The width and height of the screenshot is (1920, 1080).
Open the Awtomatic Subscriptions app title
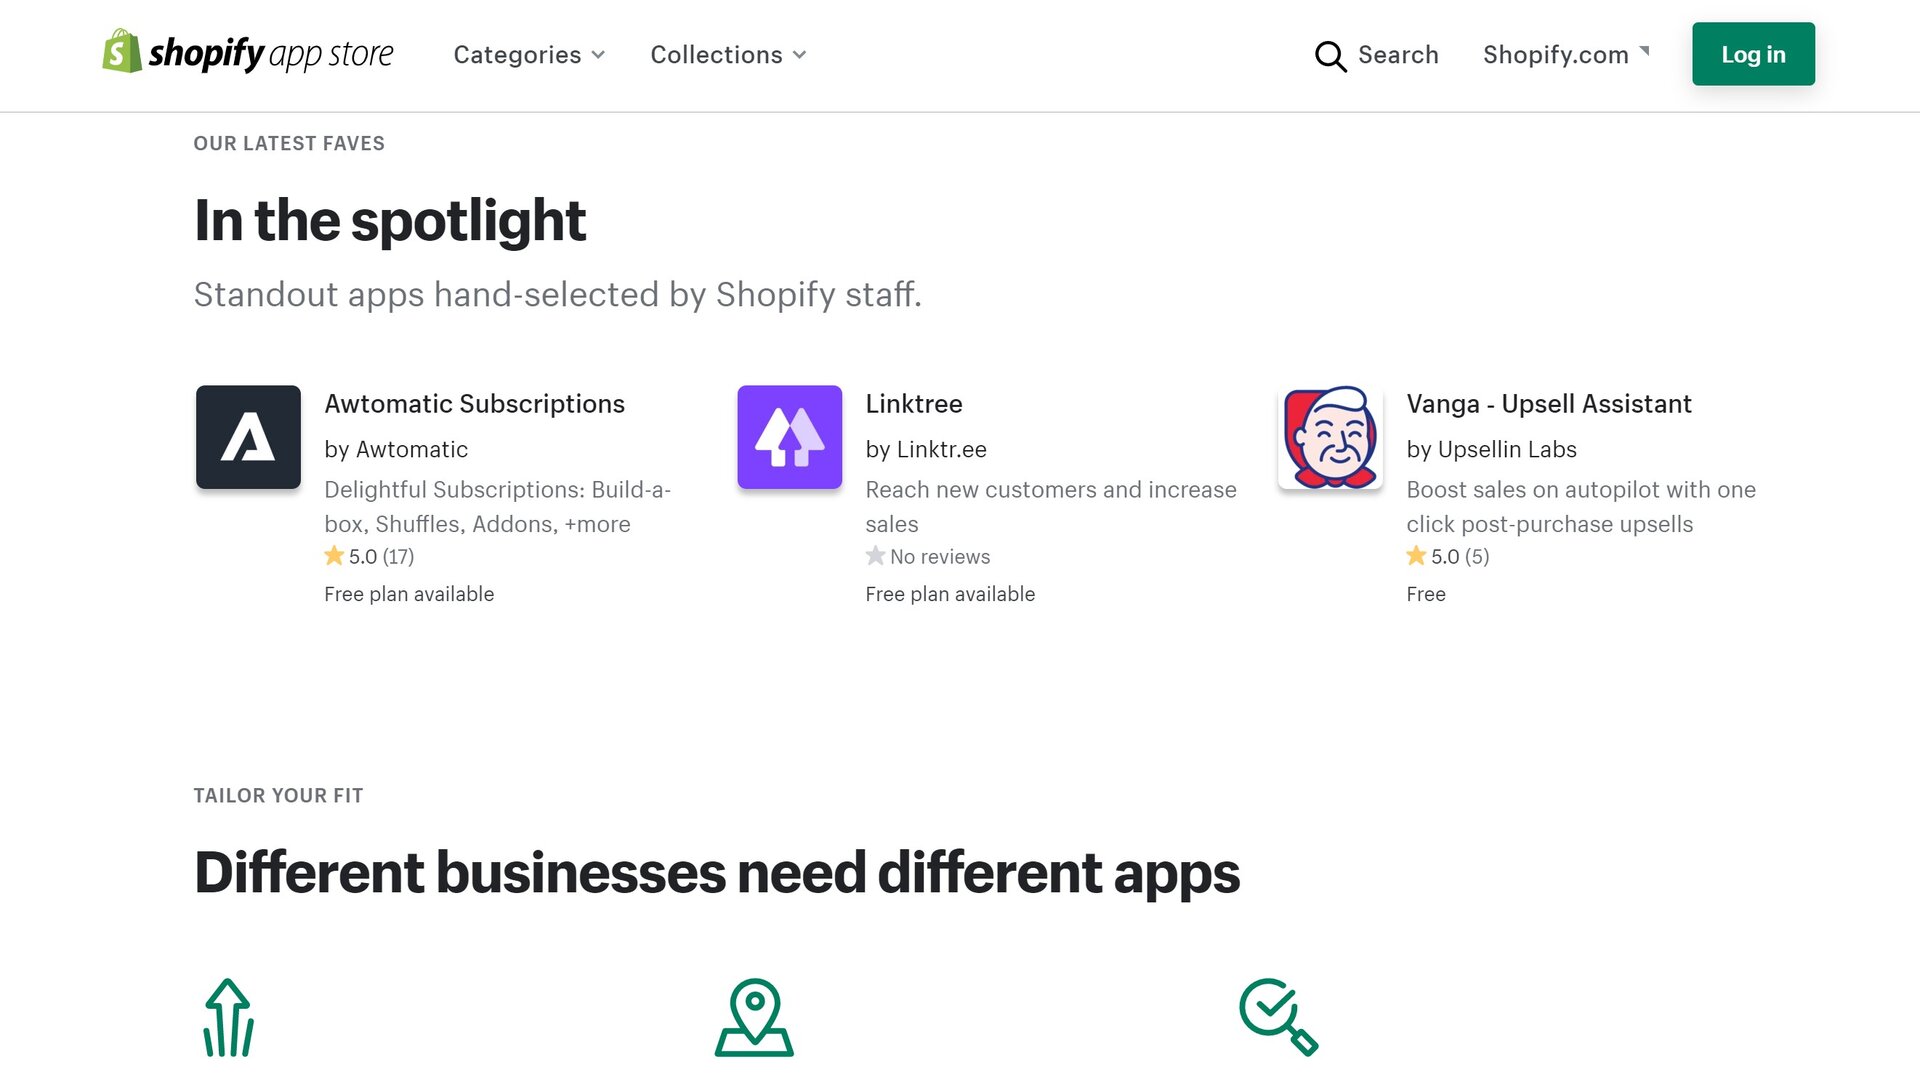tap(474, 404)
